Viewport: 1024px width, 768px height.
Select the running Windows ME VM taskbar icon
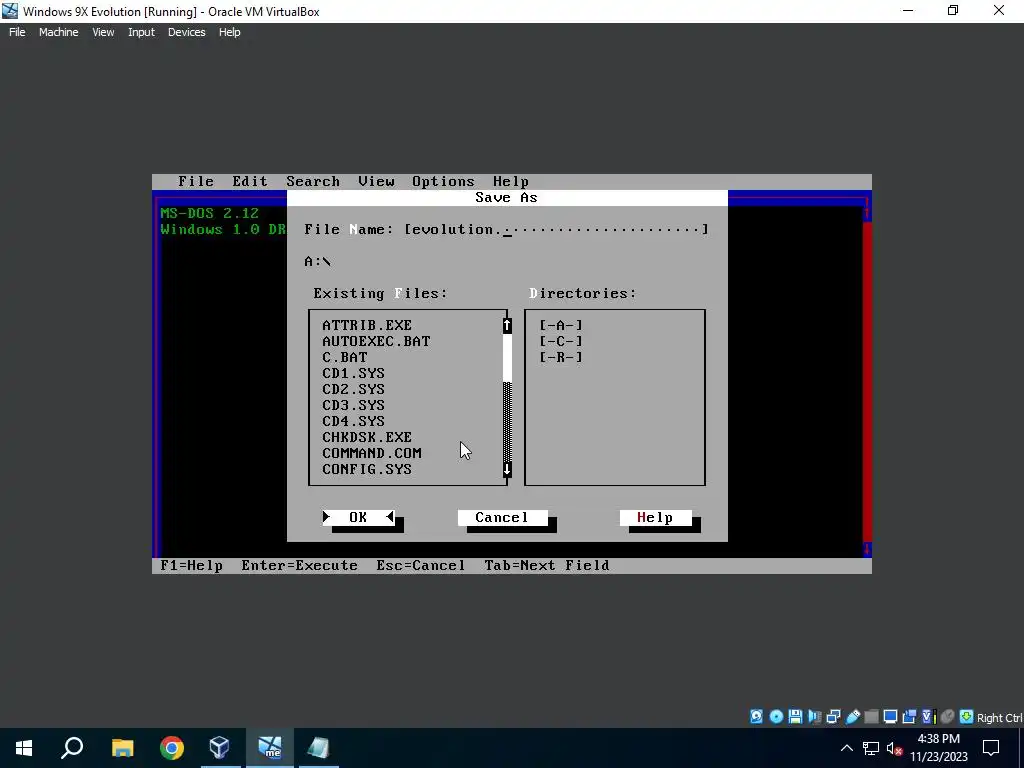coord(270,748)
